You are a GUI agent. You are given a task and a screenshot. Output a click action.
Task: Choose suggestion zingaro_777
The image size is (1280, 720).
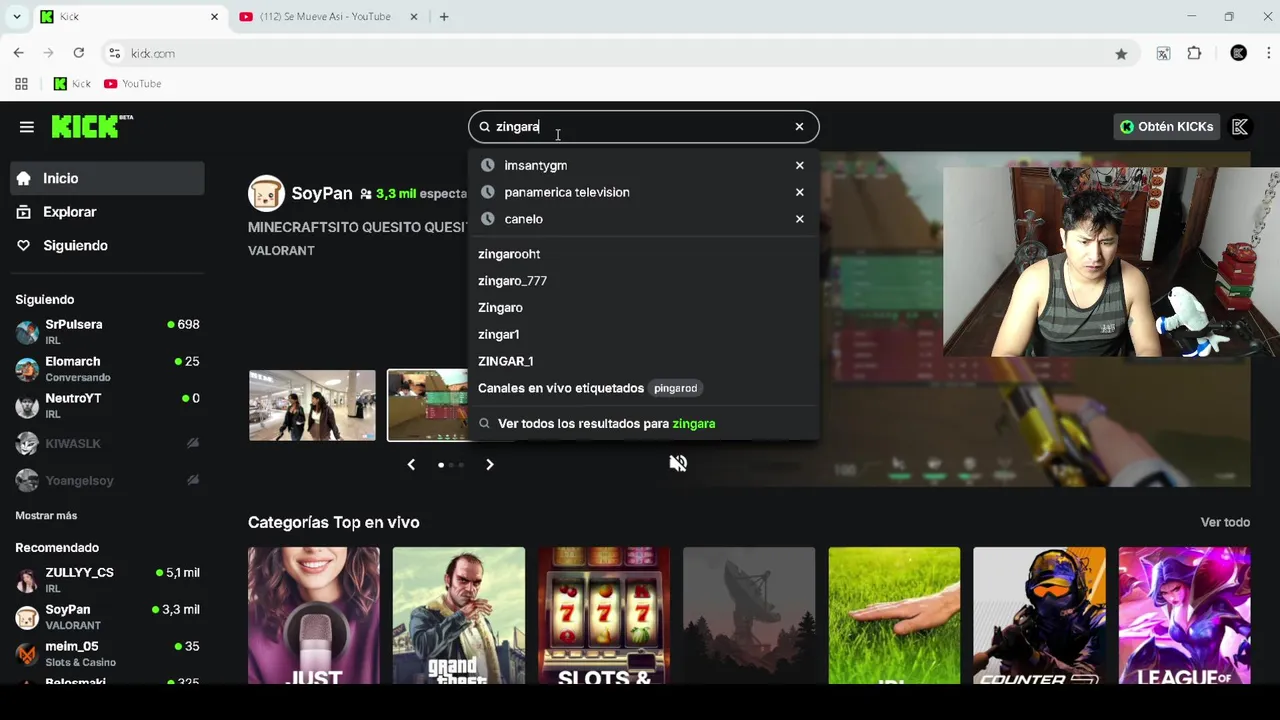tap(512, 281)
